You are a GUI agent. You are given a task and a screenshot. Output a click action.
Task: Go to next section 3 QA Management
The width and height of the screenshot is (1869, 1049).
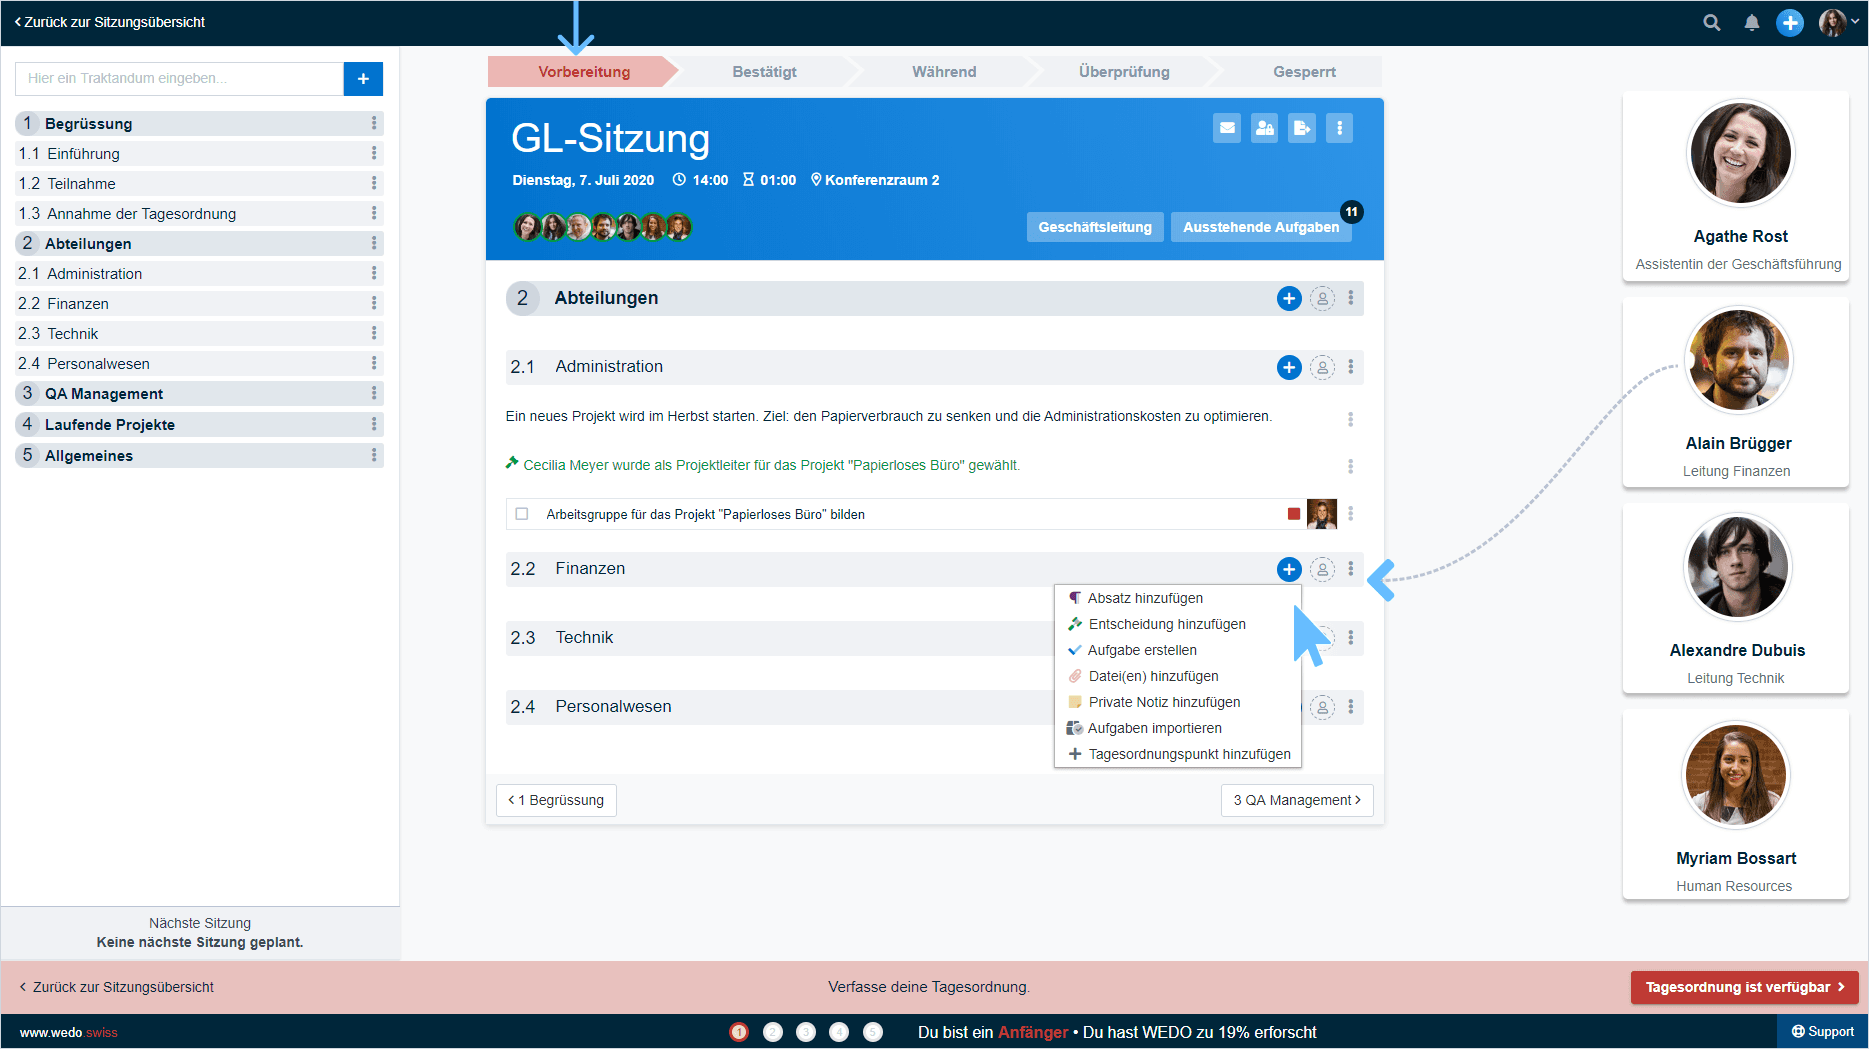tap(1297, 800)
